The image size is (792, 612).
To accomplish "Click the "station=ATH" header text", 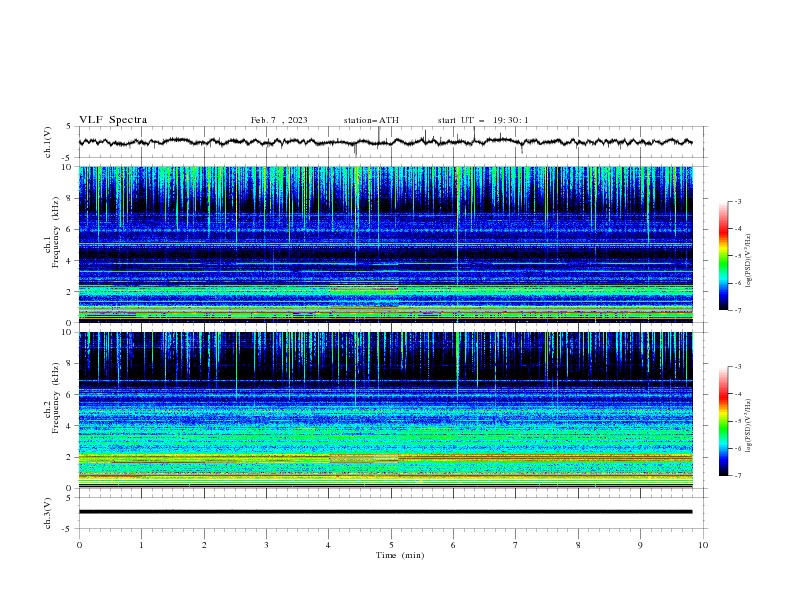I will [x=371, y=120].
